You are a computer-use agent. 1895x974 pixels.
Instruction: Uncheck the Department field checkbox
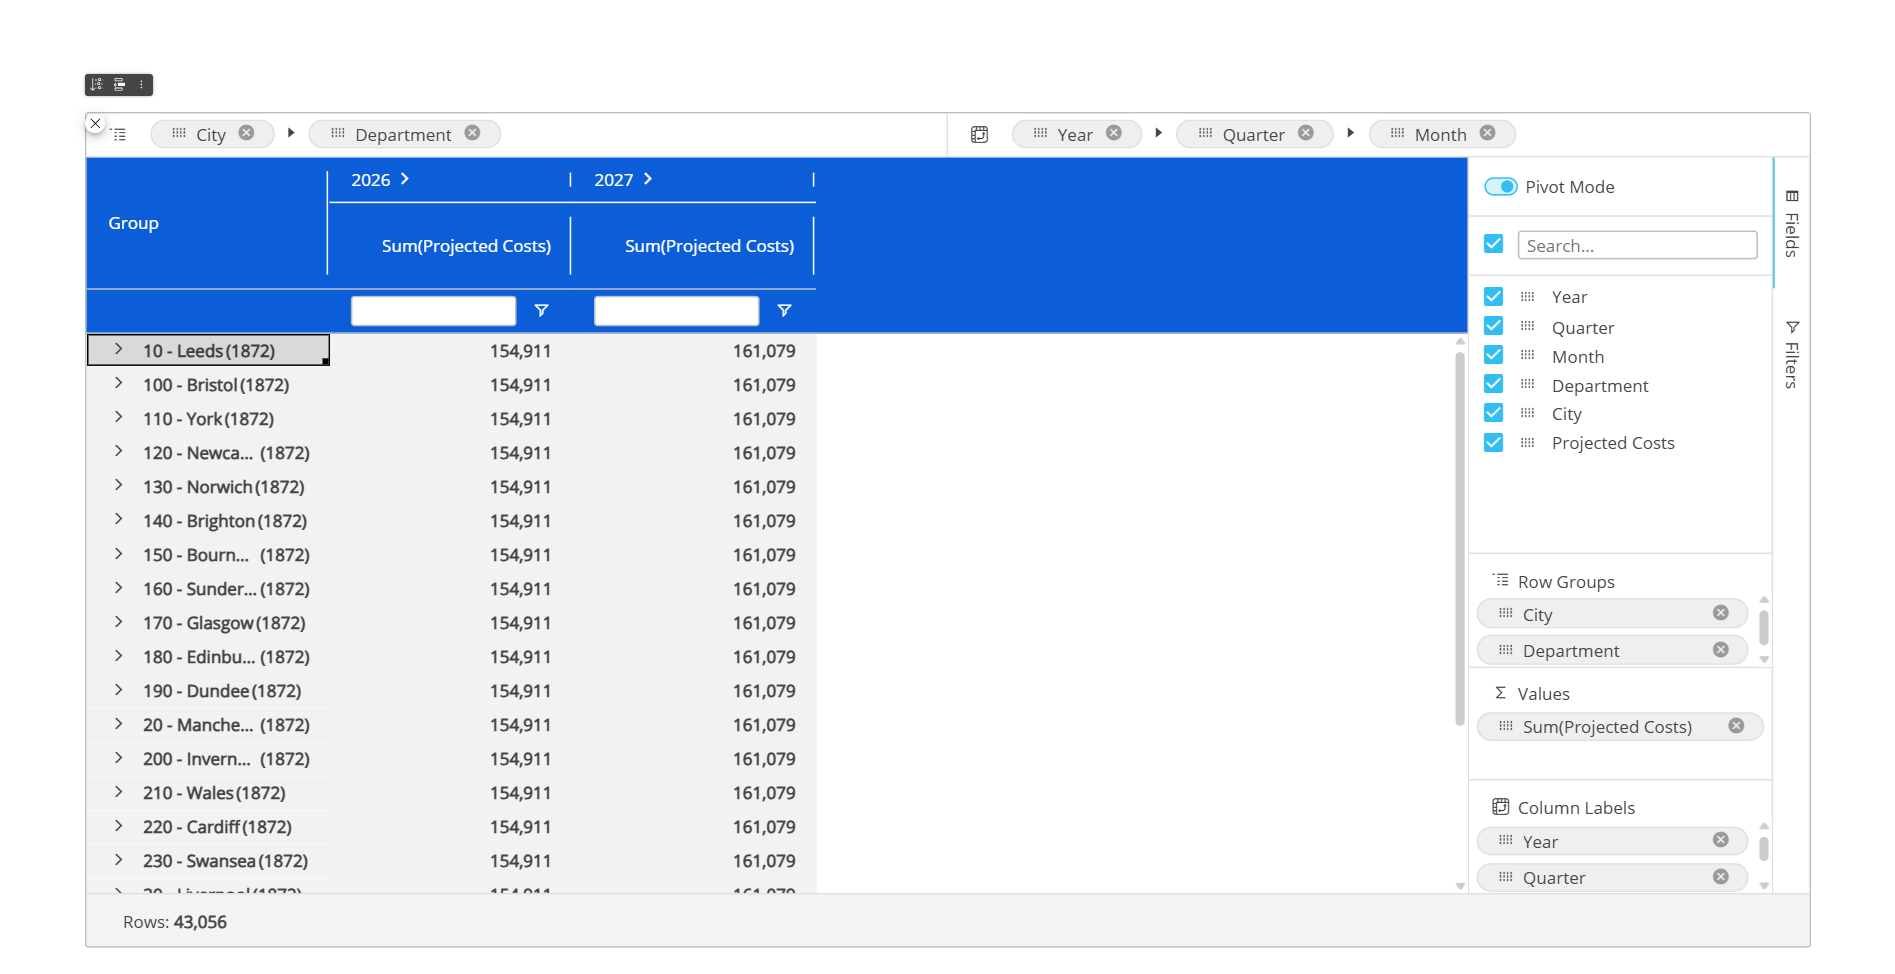tap(1494, 384)
